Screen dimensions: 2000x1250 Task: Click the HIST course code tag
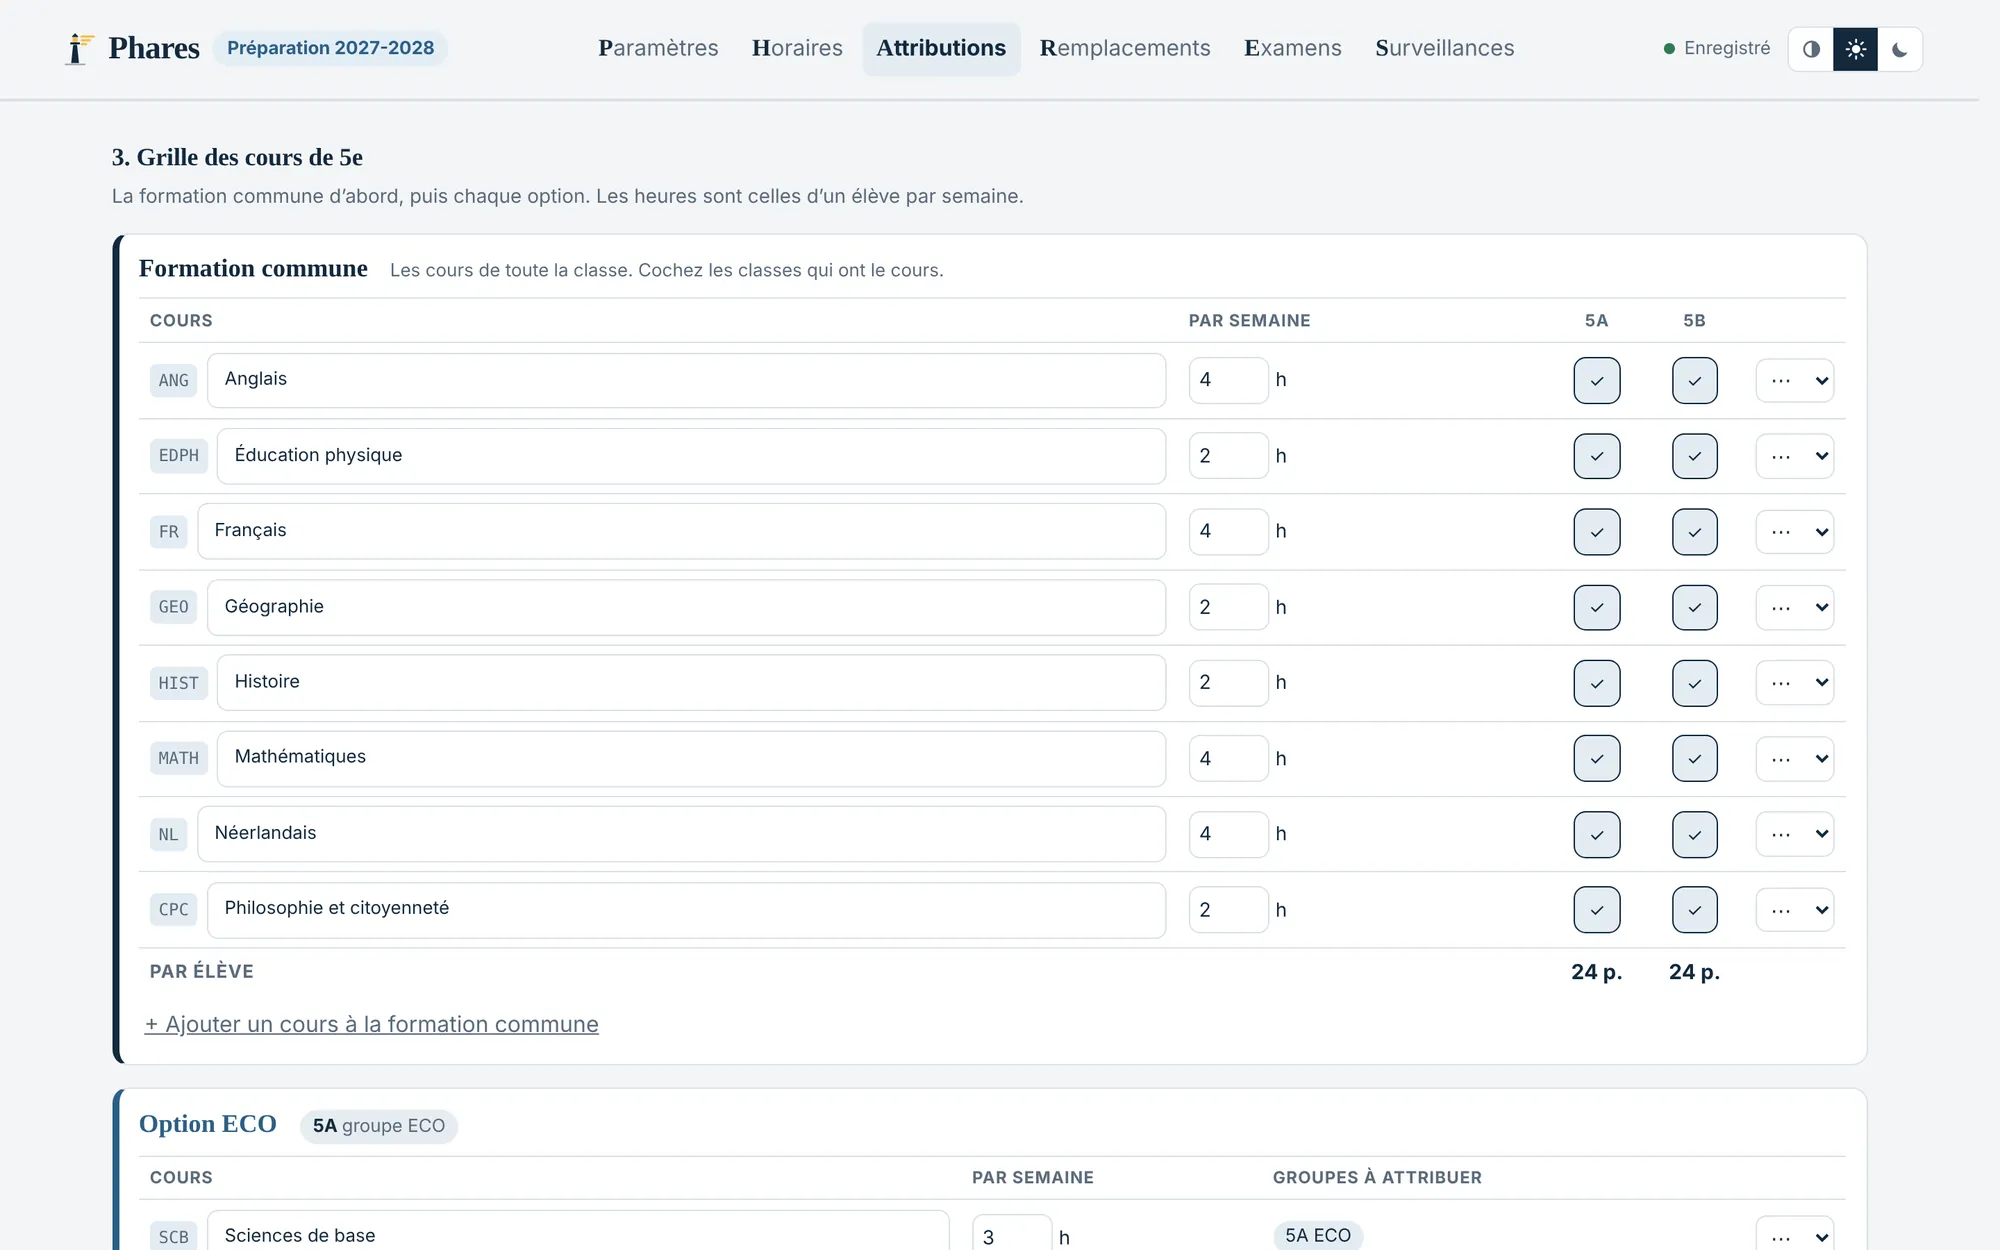coord(178,683)
